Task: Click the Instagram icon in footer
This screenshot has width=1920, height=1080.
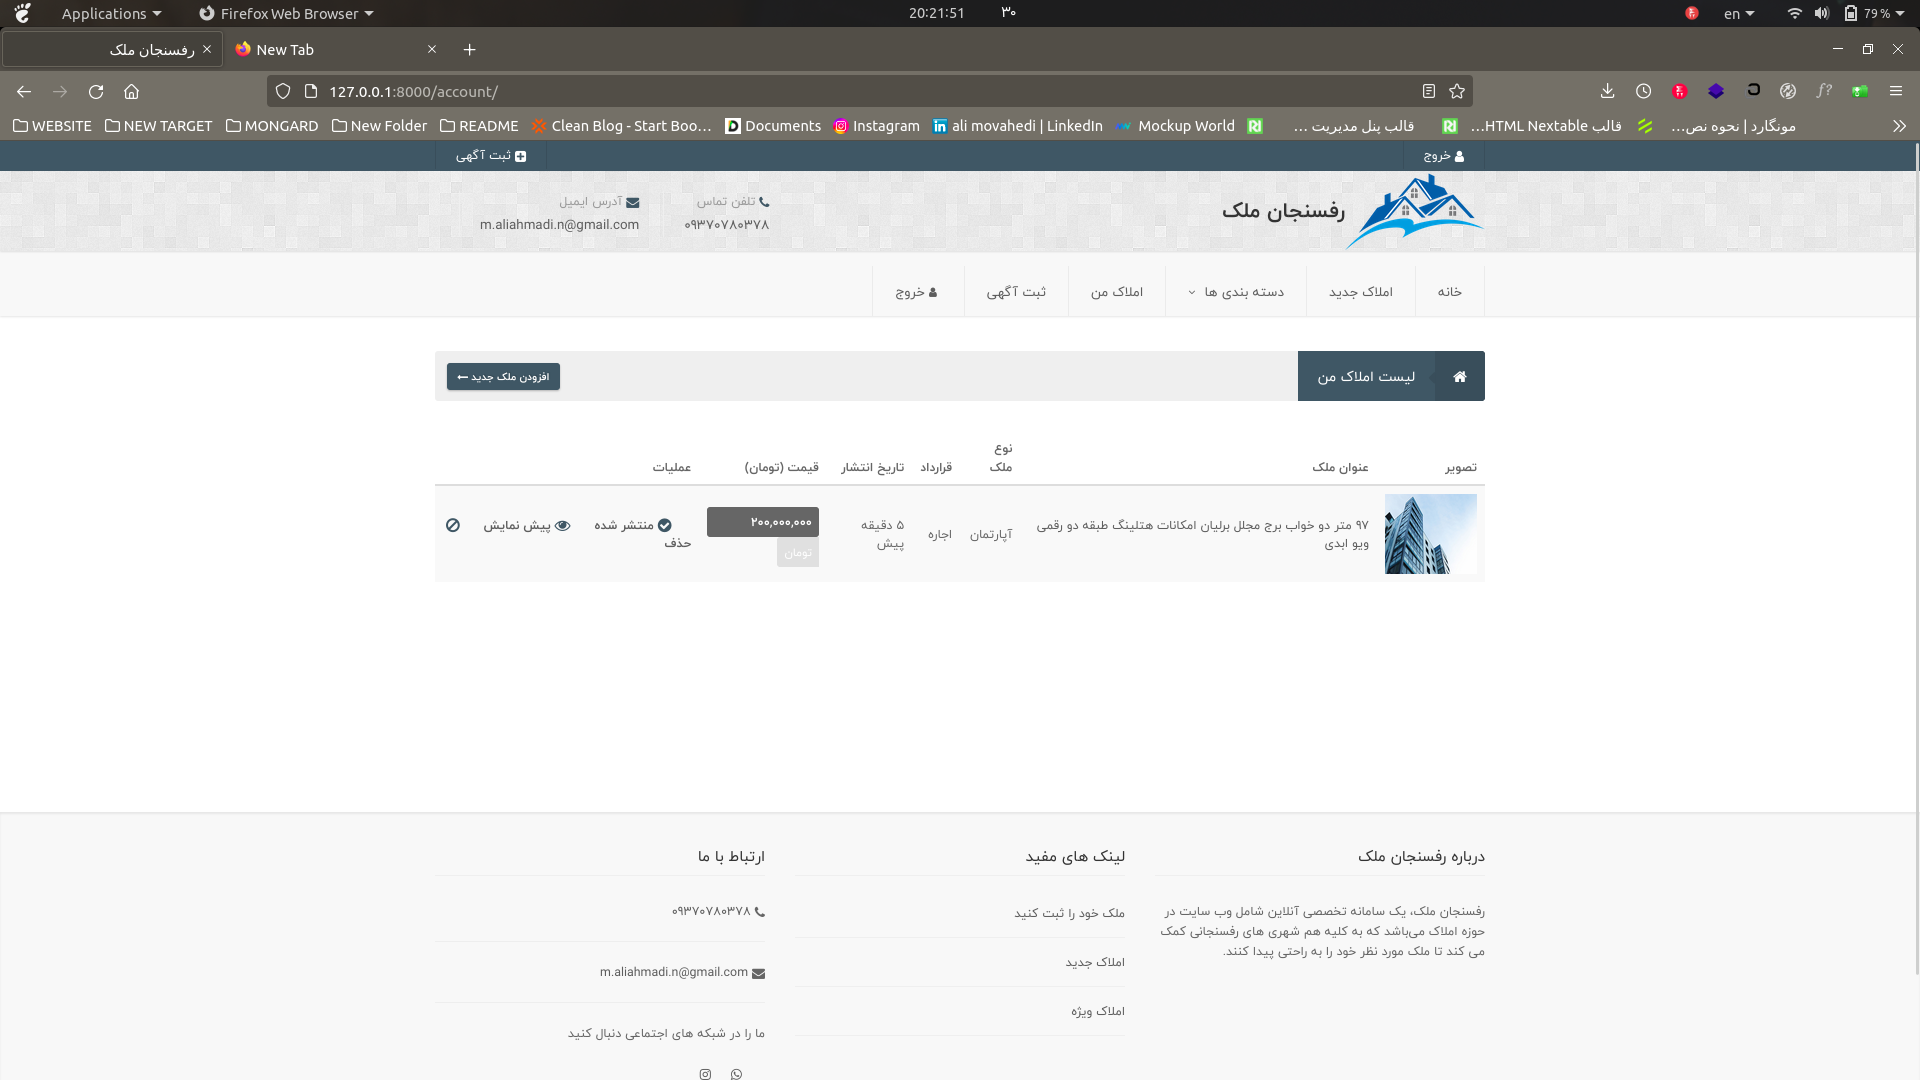Action: tap(705, 1074)
